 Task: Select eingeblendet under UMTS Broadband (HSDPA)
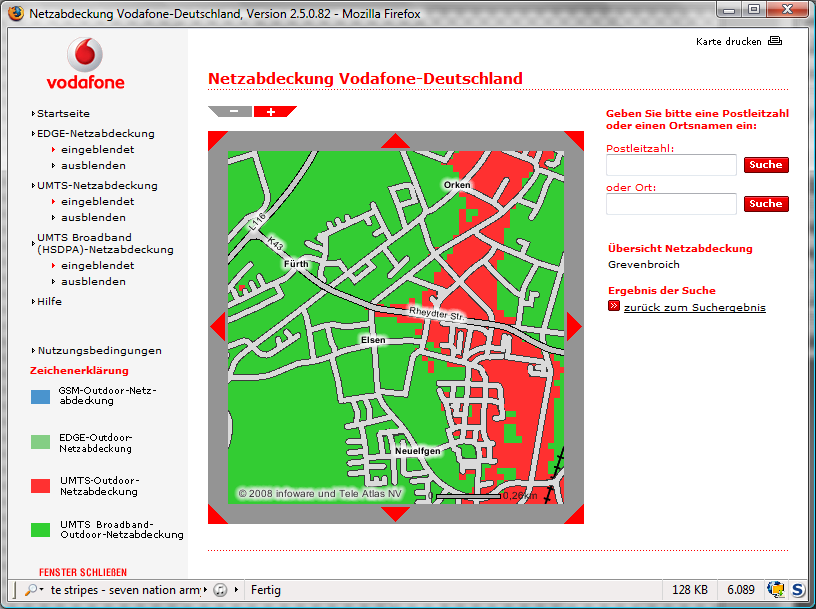point(97,265)
